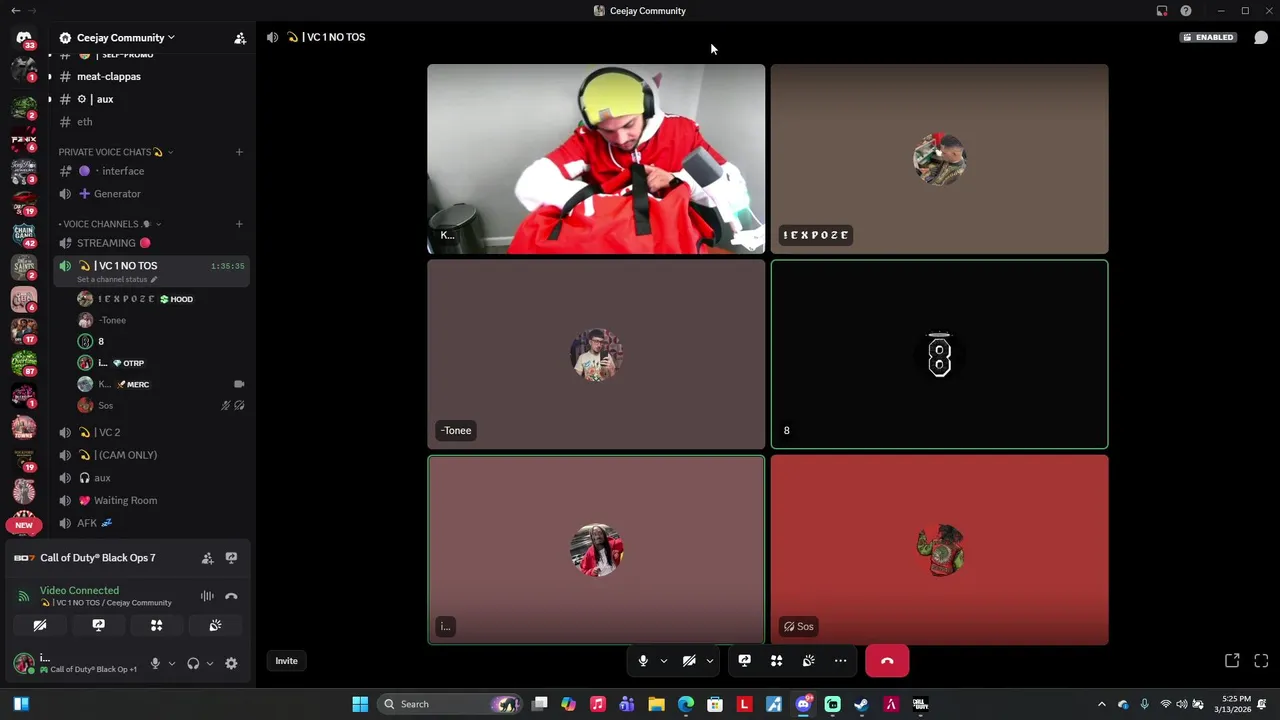Open User Settings gear icon
The width and height of the screenshot is (1280, 720).
[x=231, y=663]
